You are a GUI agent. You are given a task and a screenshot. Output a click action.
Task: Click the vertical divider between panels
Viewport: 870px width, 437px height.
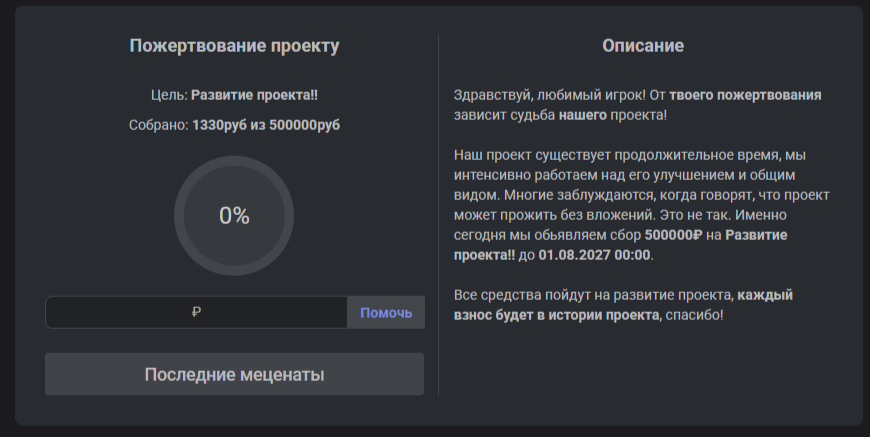pyautogui.click(x=438, y=216)
